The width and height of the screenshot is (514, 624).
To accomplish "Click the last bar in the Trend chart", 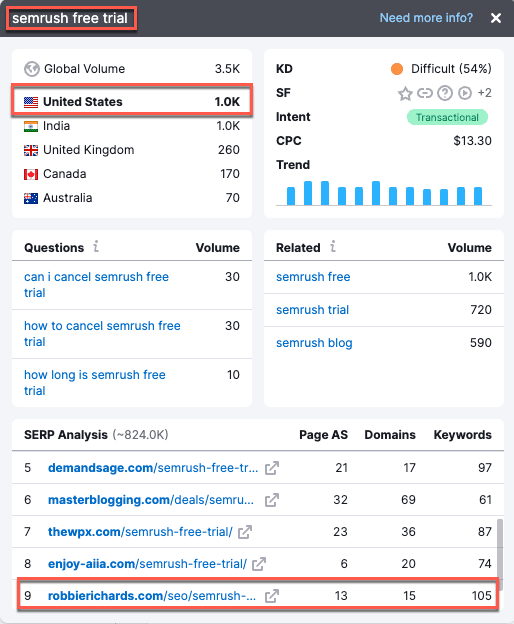I will [478, 196].
